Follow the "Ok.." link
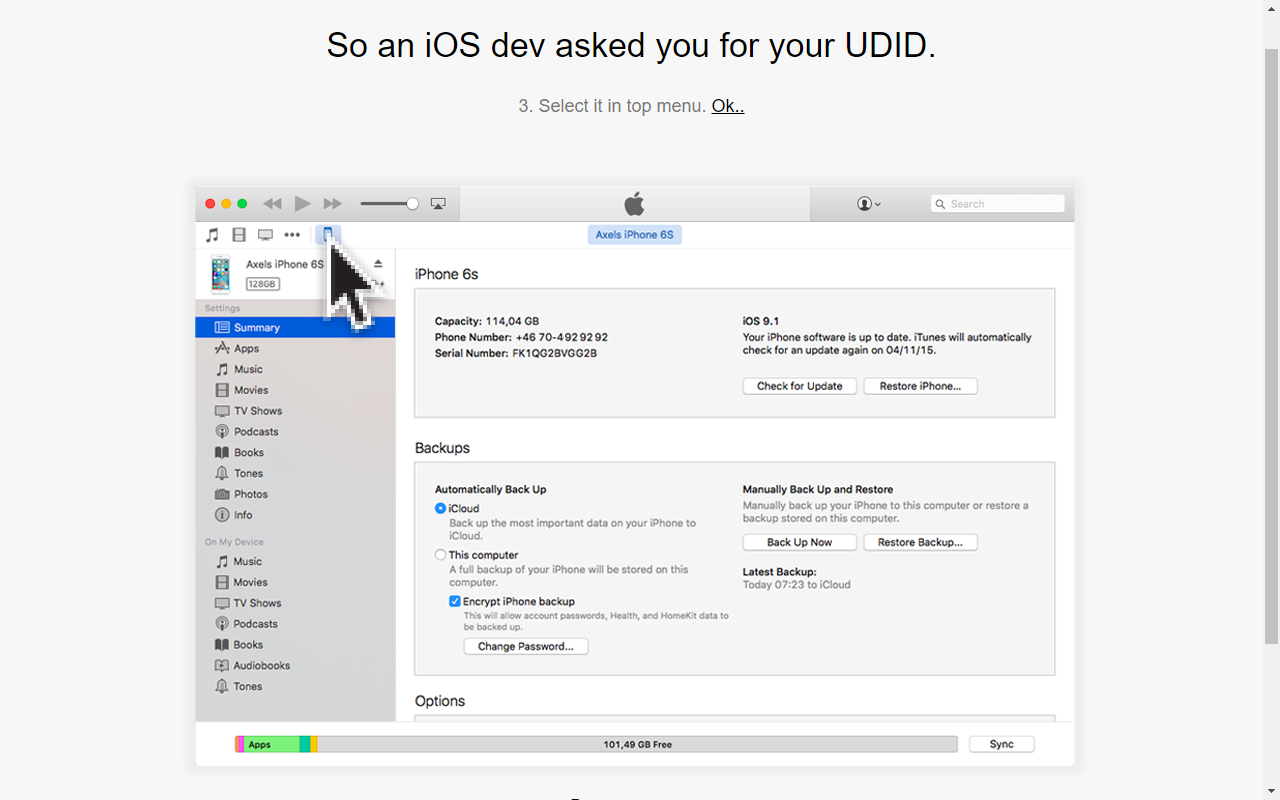The image size is (1280, 800). point(728,106)
